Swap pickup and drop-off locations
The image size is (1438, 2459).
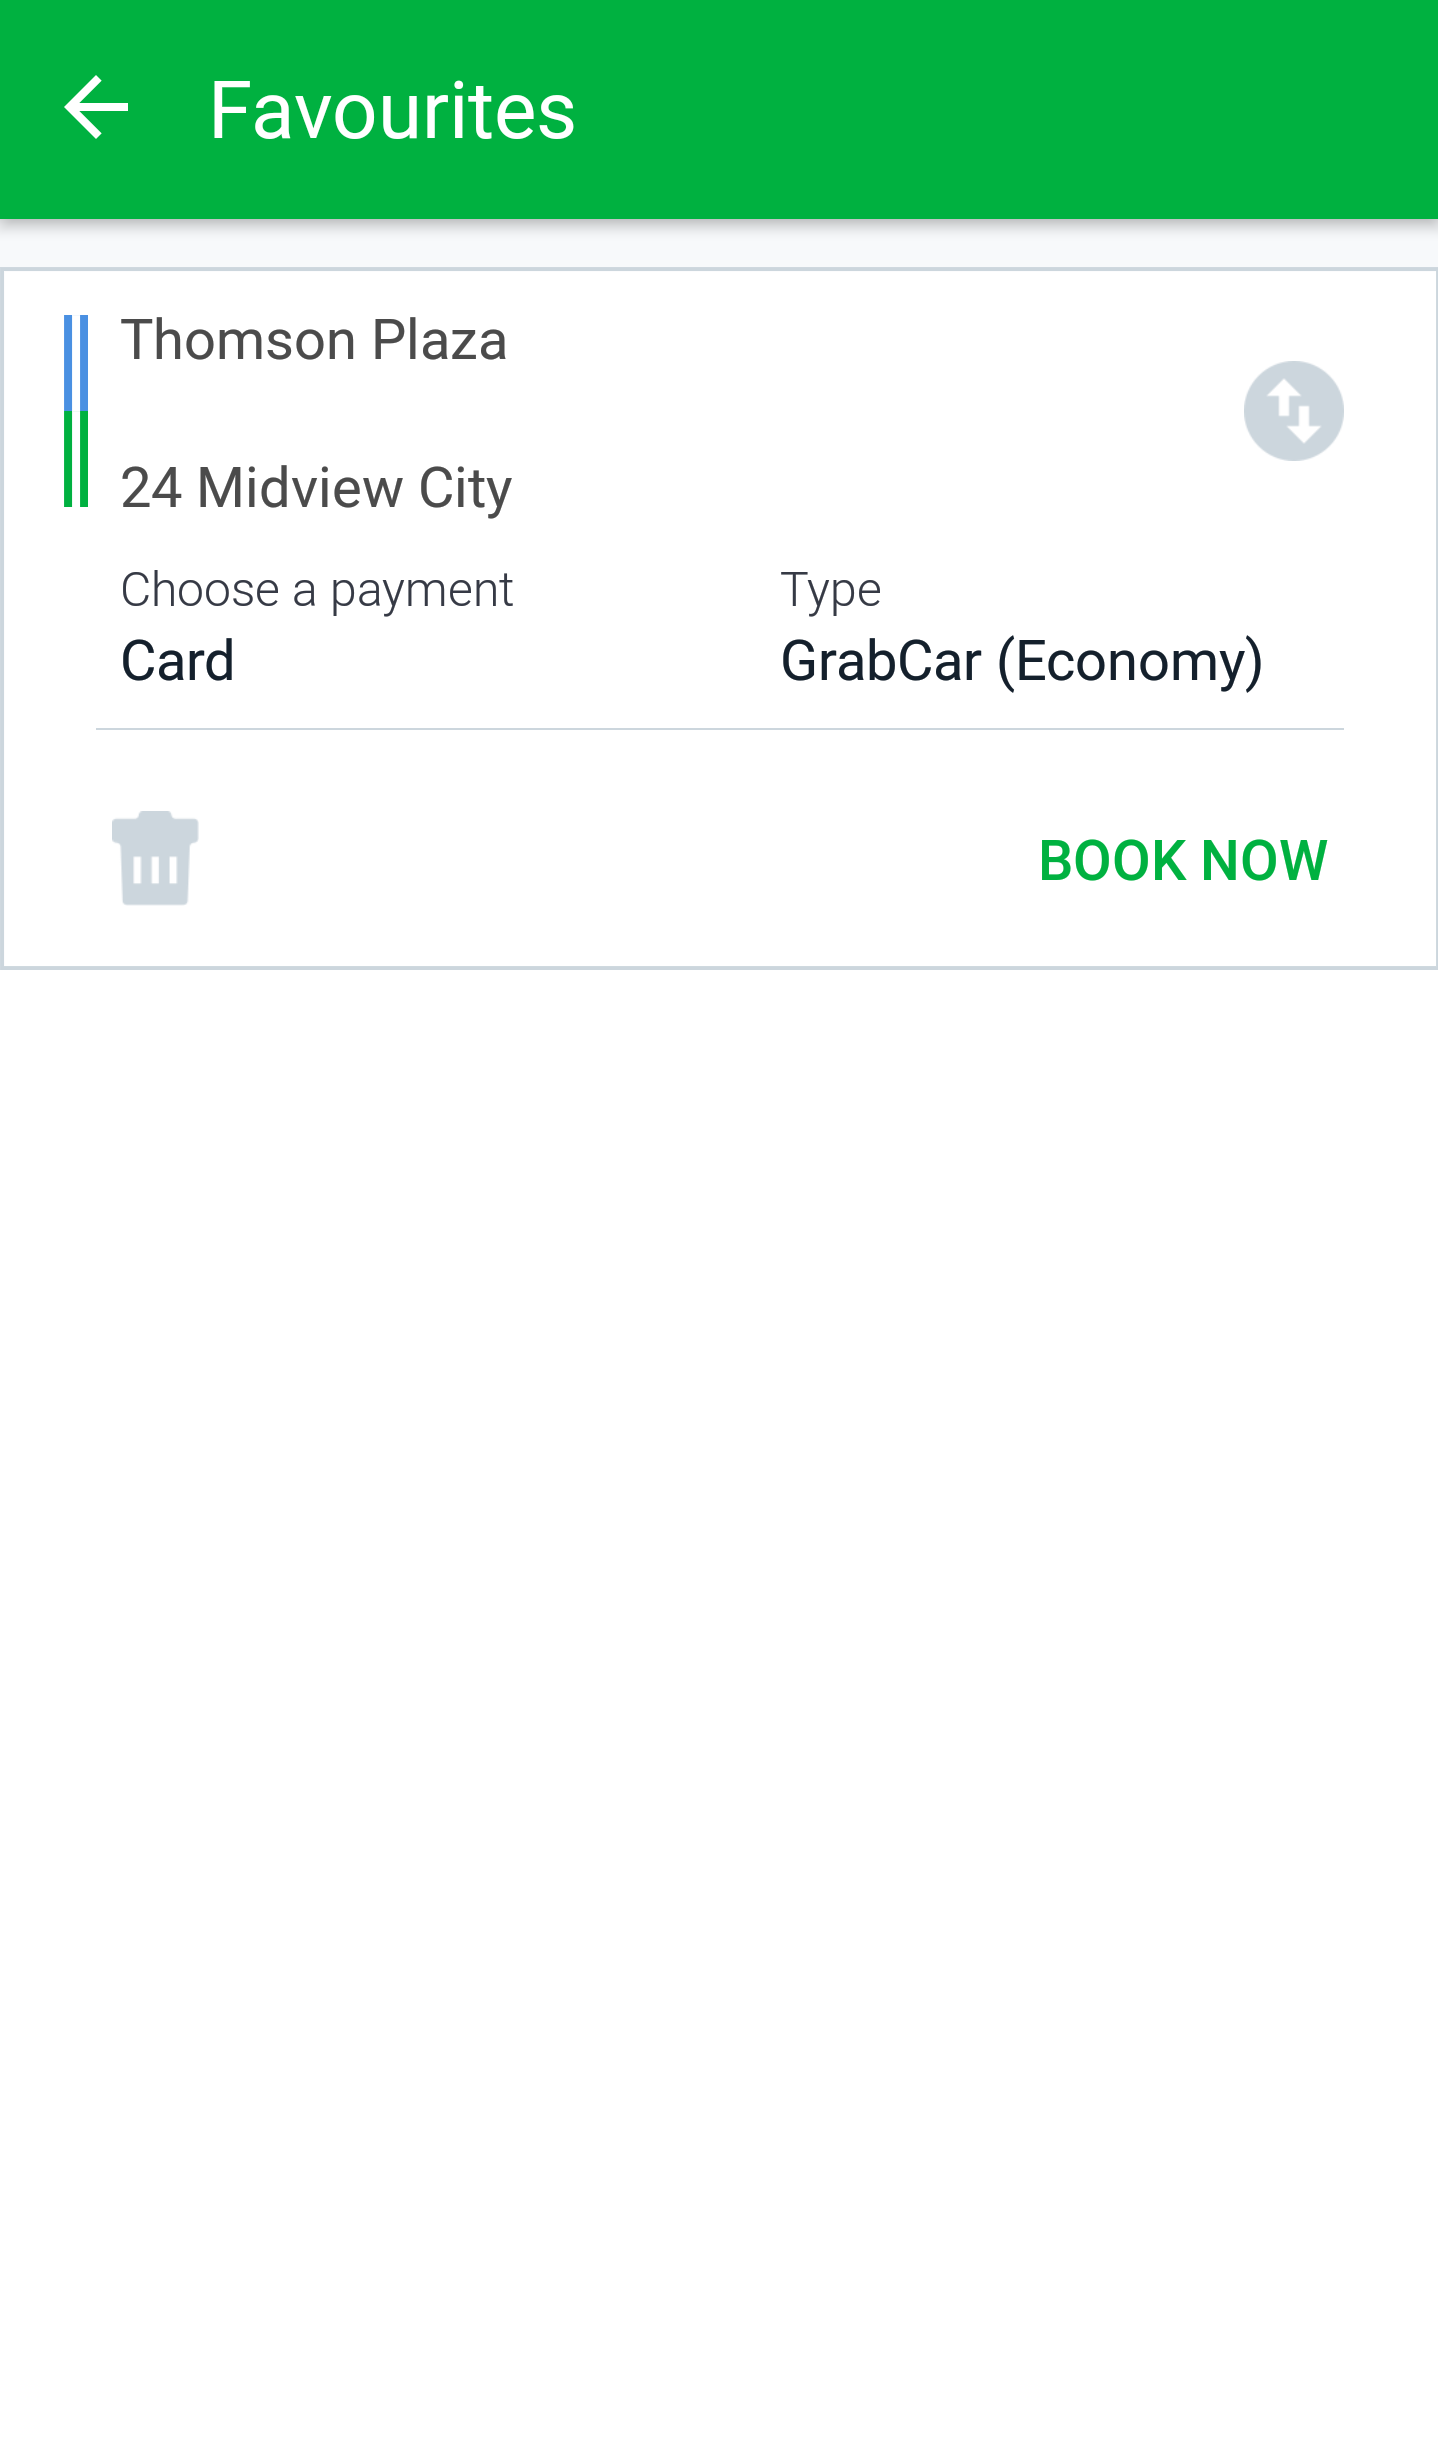(1292, 411)
